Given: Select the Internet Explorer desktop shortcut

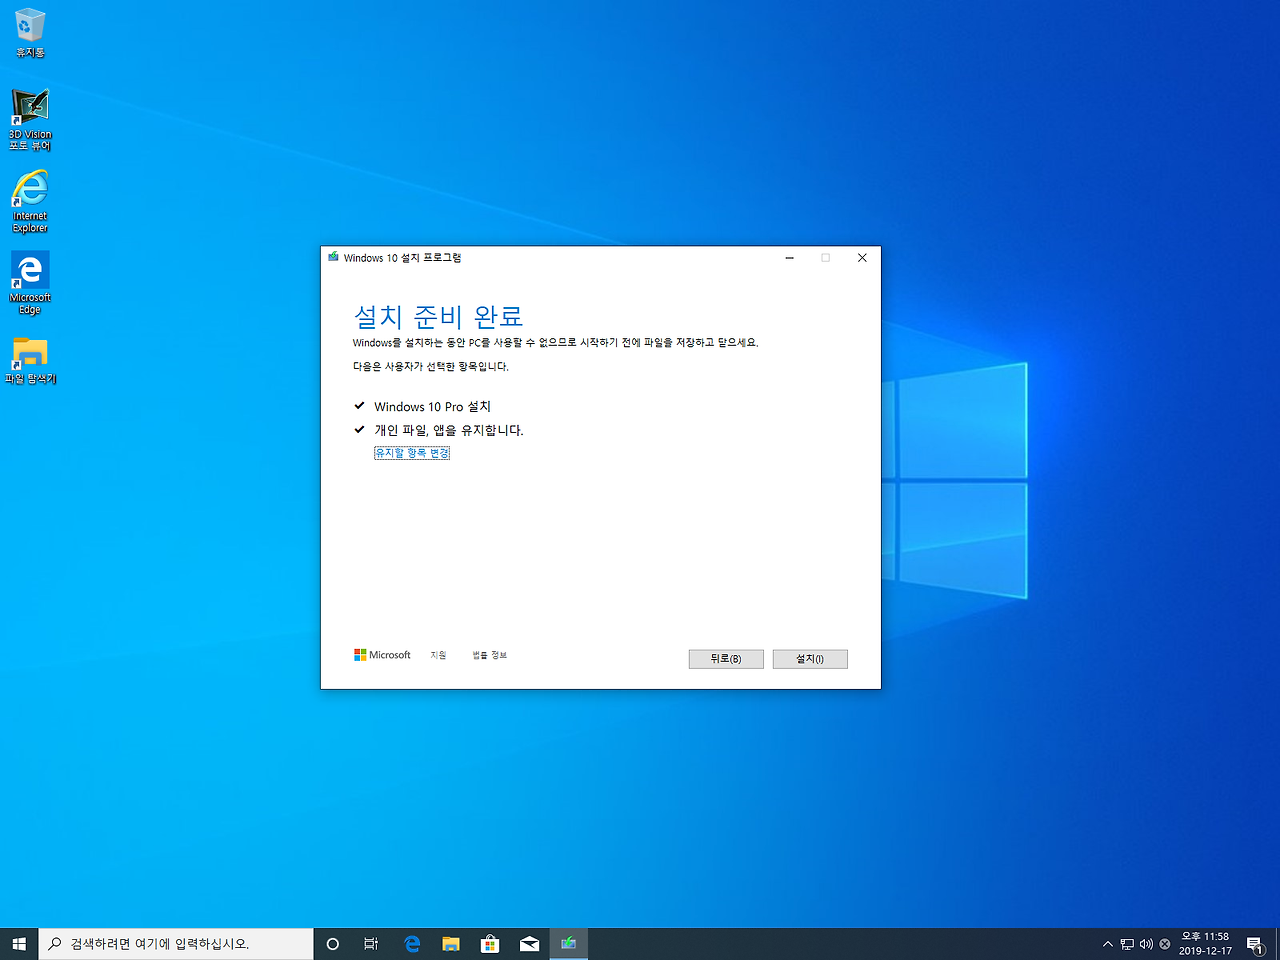Looking at the screenshot, I should tap(30, 201).
